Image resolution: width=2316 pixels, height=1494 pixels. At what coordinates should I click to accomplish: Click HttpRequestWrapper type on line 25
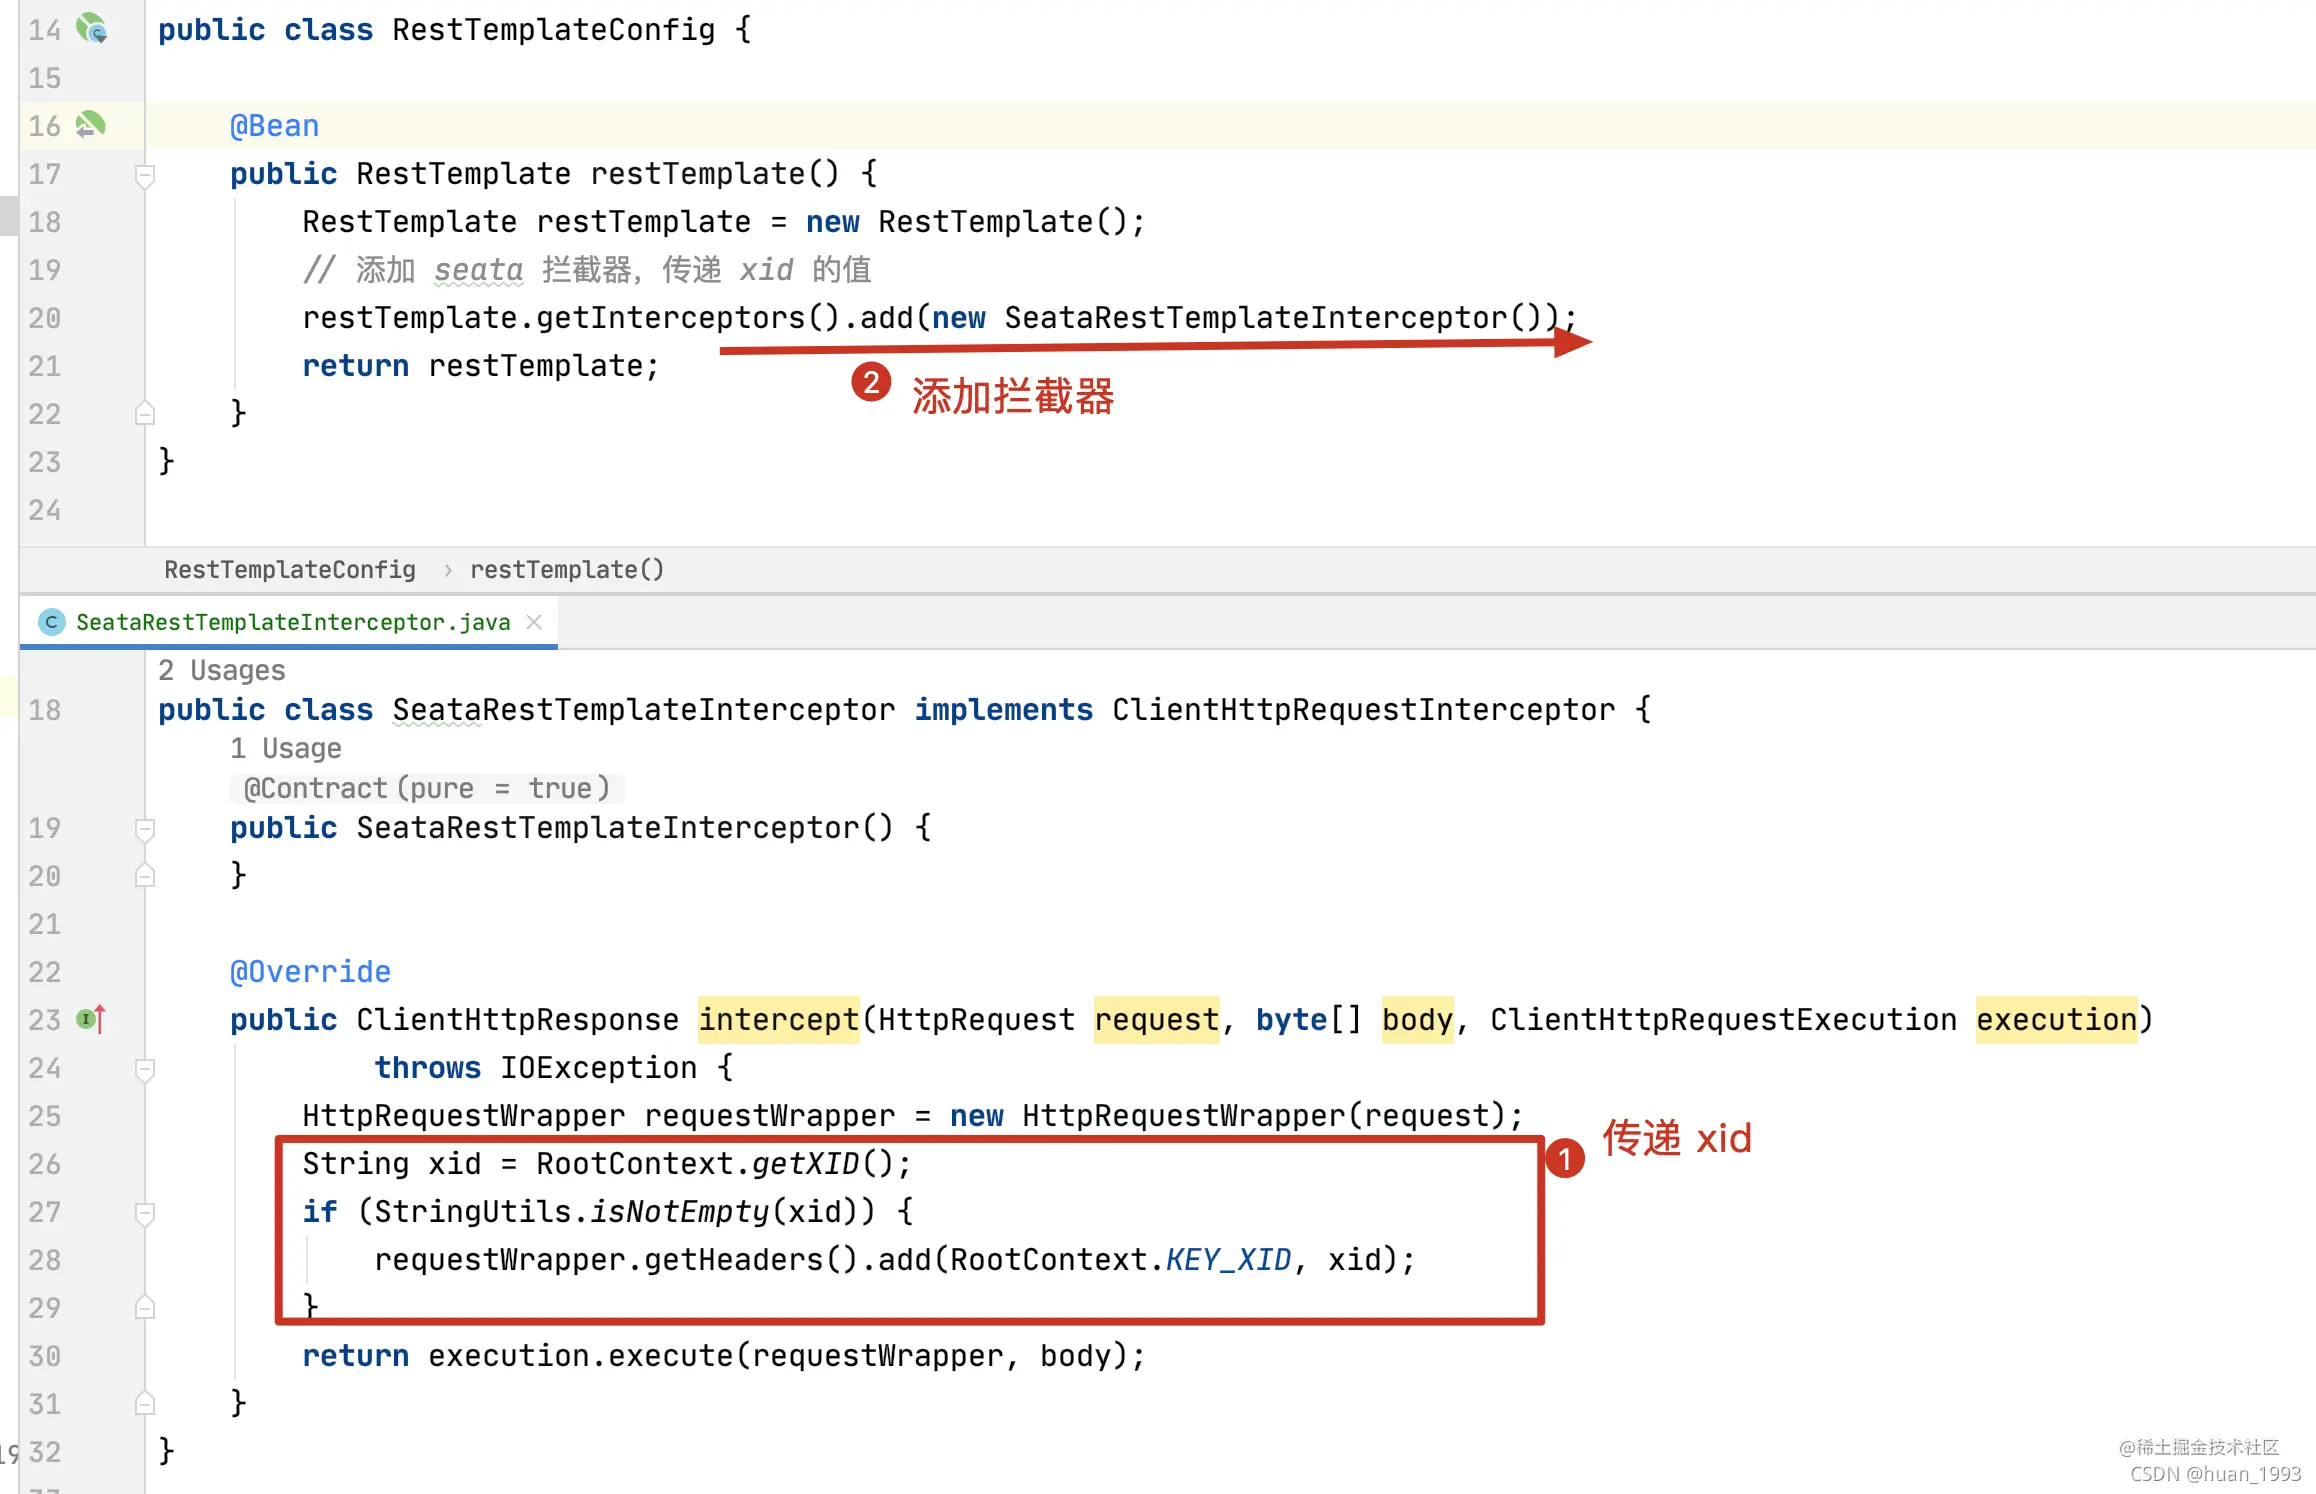pos(464,1116)
